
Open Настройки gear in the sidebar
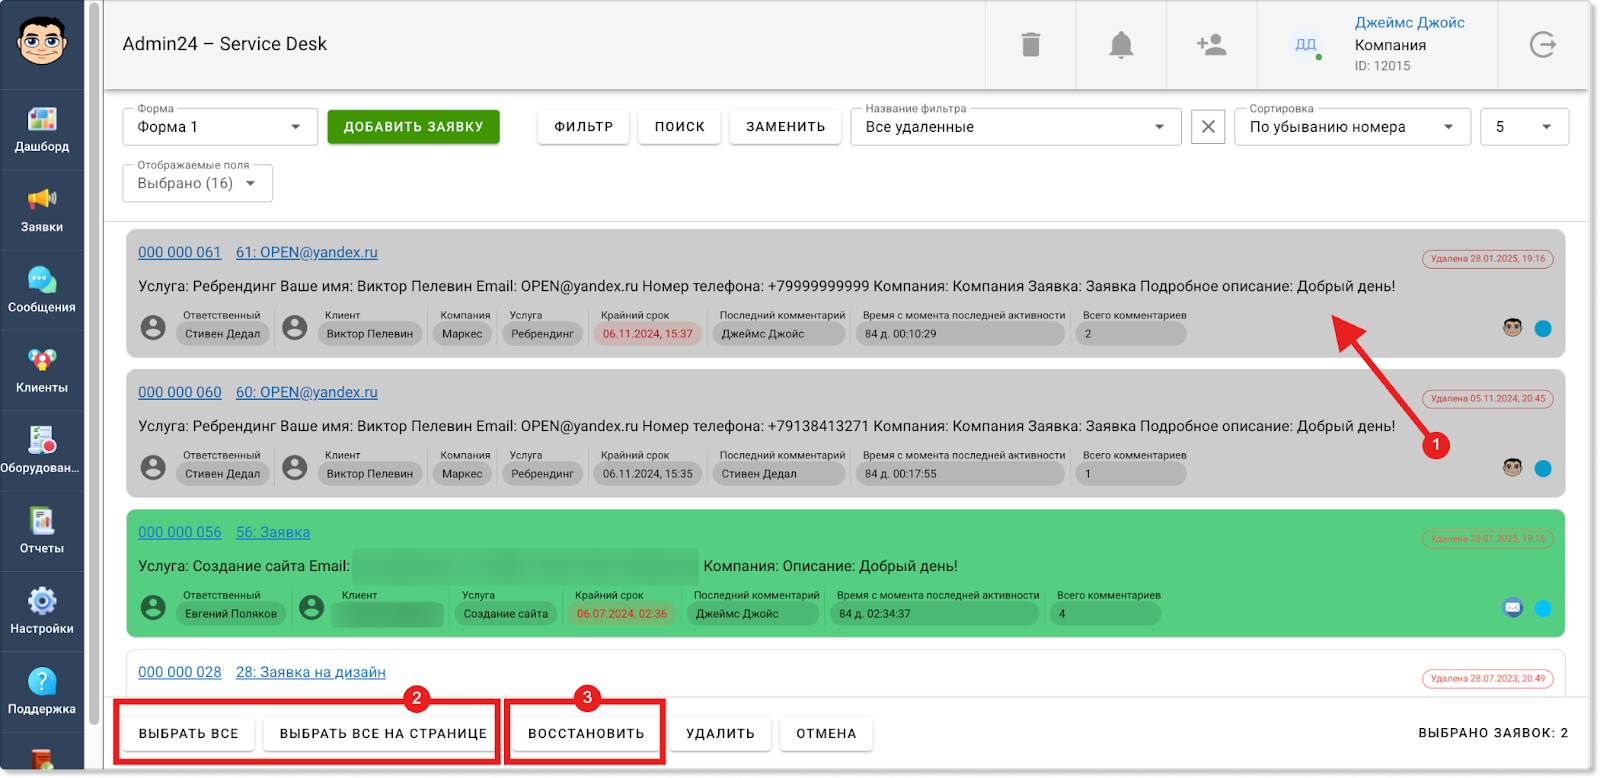click(x=42, y=611)
